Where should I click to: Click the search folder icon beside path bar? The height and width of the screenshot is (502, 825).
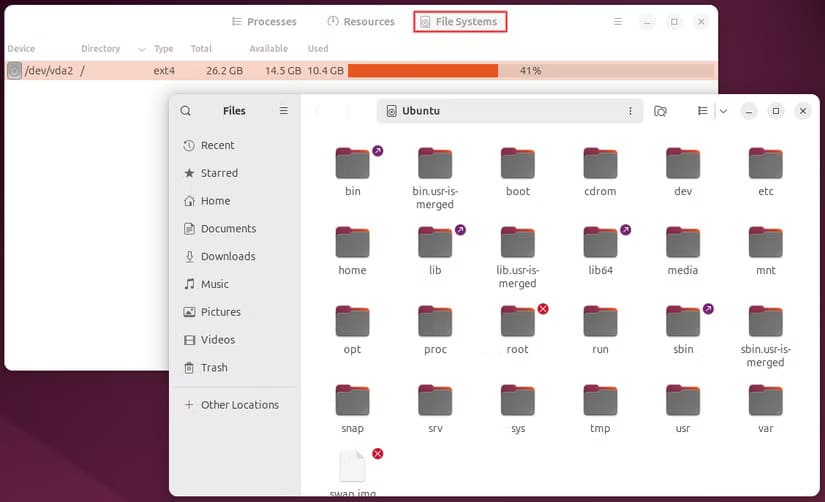pos(660,111)
